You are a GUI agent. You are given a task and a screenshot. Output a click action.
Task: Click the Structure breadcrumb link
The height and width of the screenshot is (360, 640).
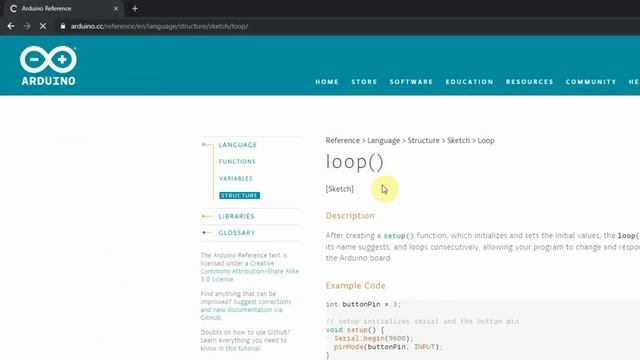[423, 140]
